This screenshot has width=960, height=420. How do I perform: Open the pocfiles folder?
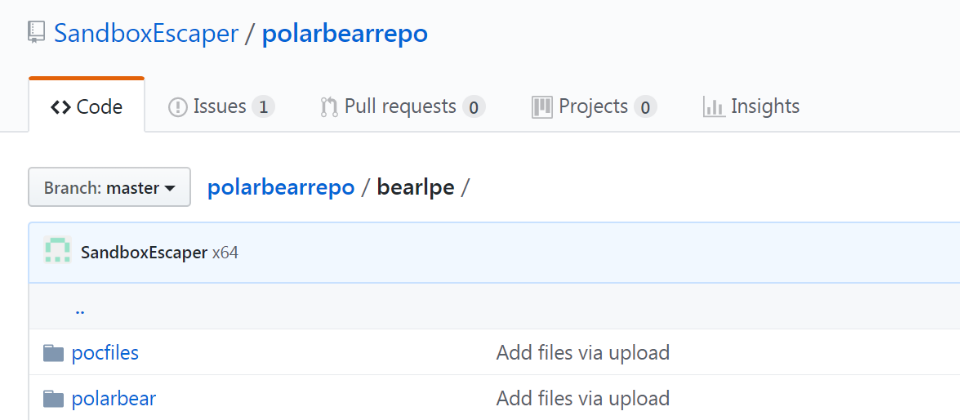(x=105, y=353)
